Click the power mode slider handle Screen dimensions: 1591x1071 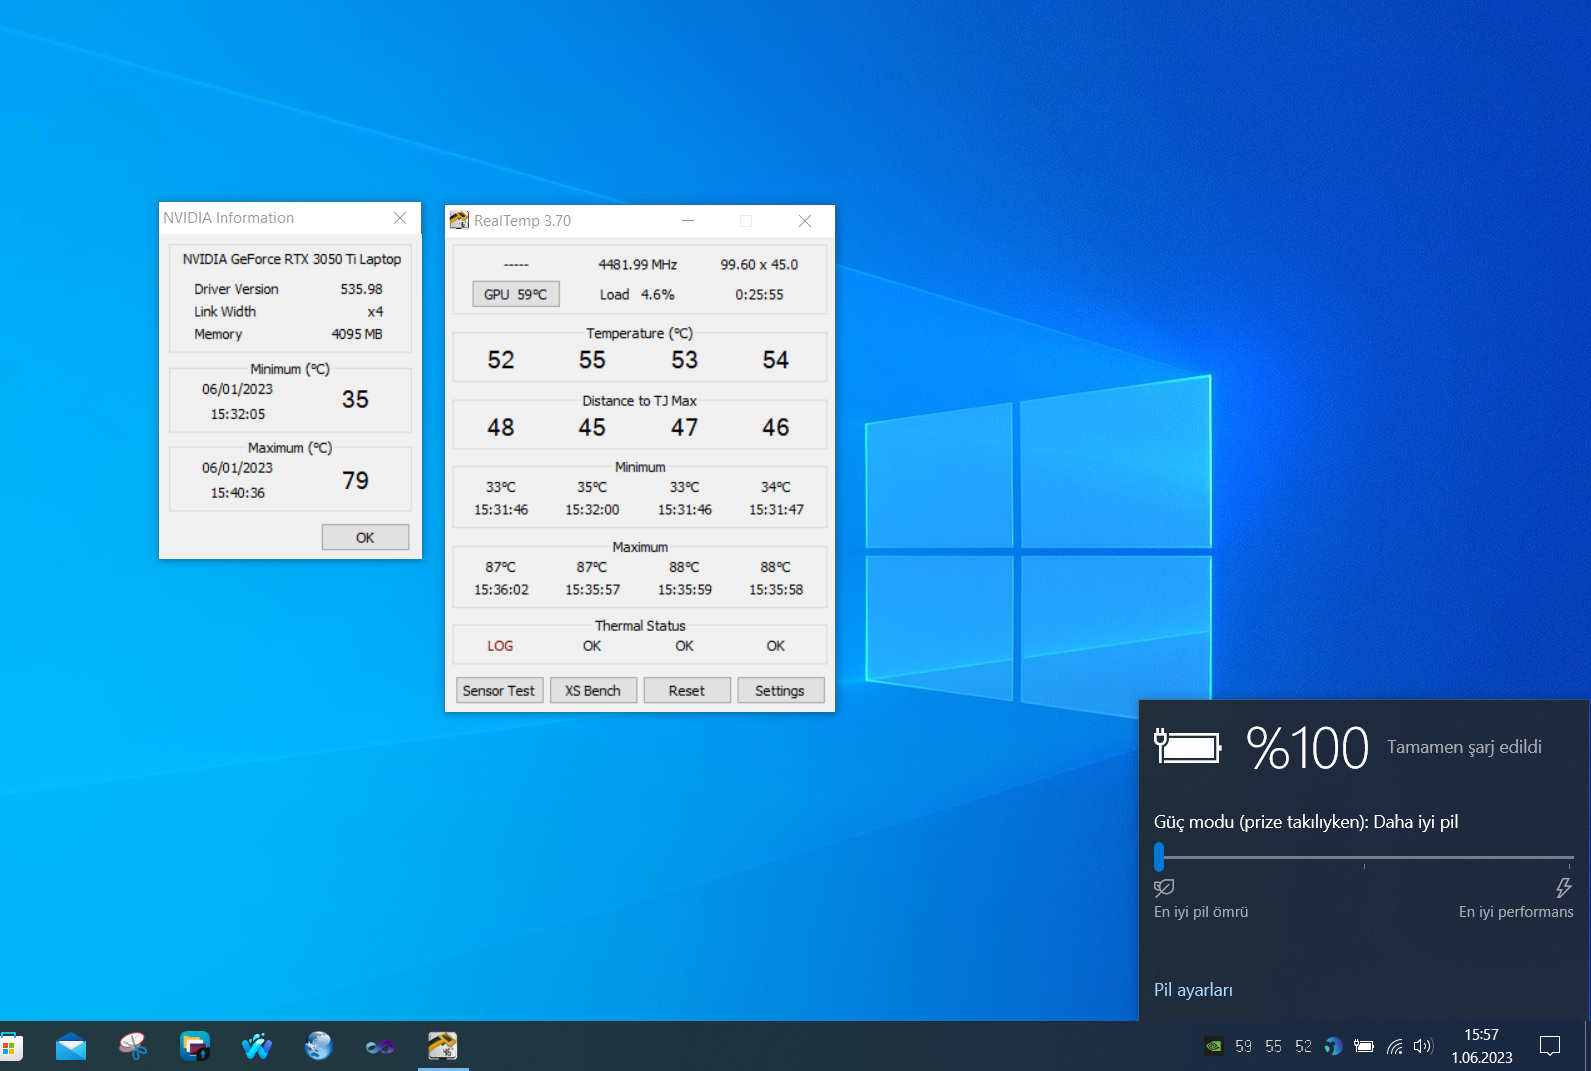1159,857
